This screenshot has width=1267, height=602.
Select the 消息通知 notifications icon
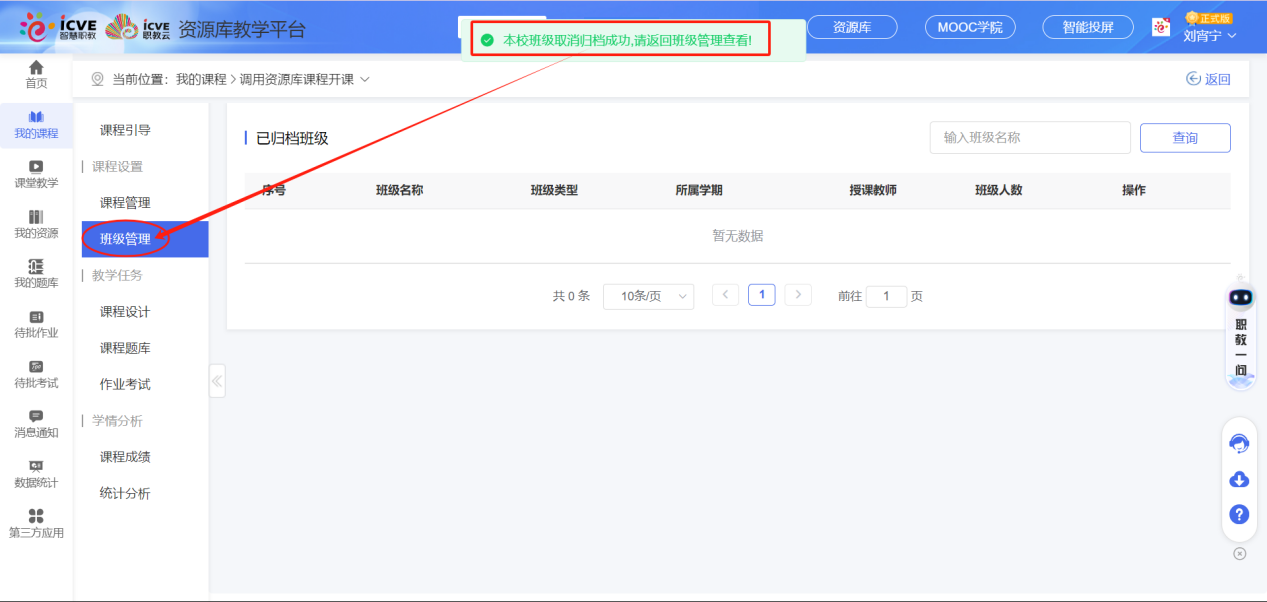click(36, 424)
